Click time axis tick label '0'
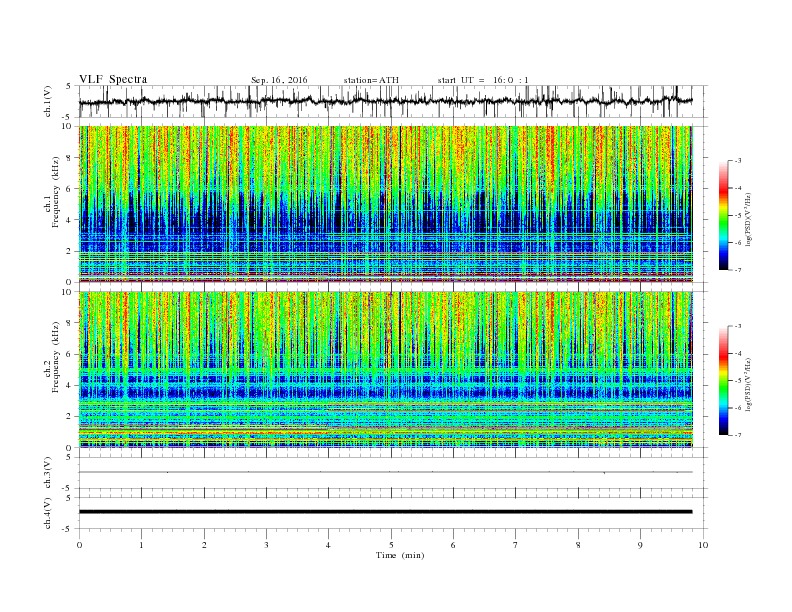This screenshot has height=612, width=792. point(79,545)
